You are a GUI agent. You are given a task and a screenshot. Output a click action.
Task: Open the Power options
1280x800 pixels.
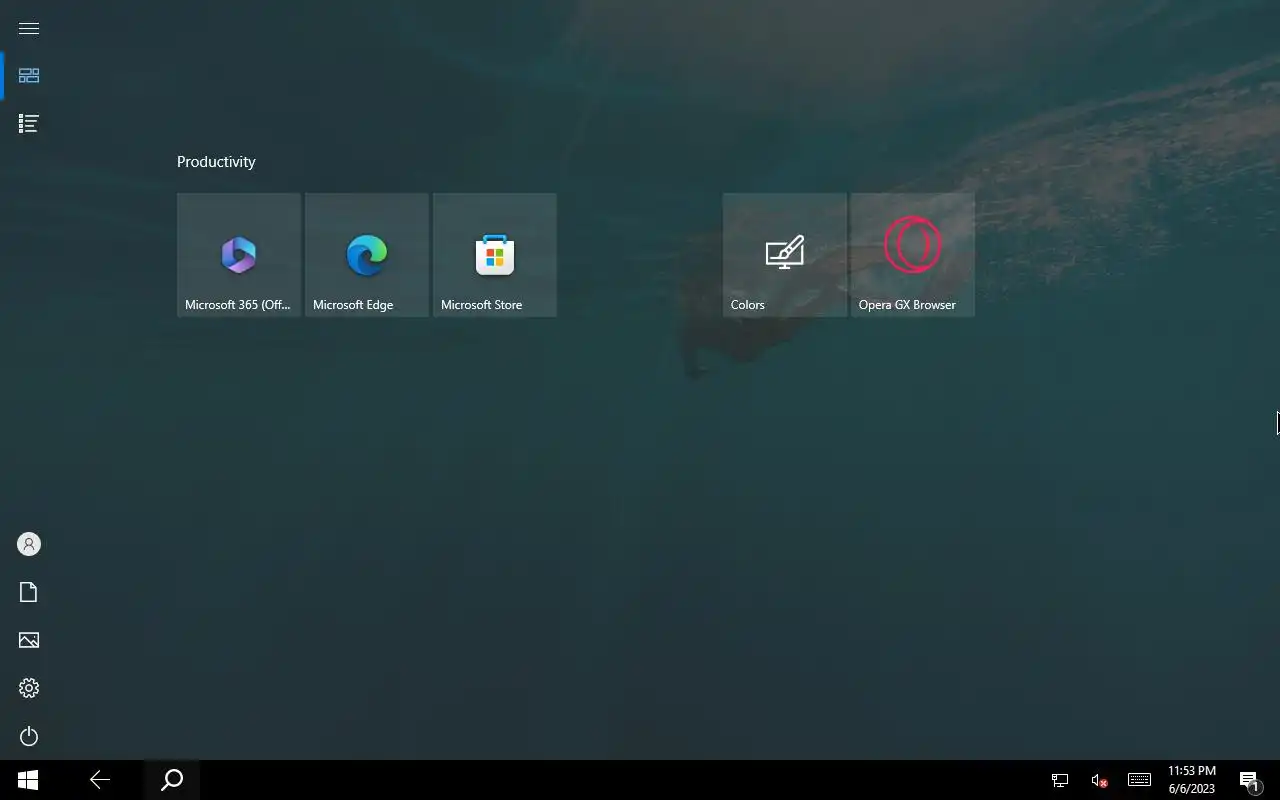(29, 736)
